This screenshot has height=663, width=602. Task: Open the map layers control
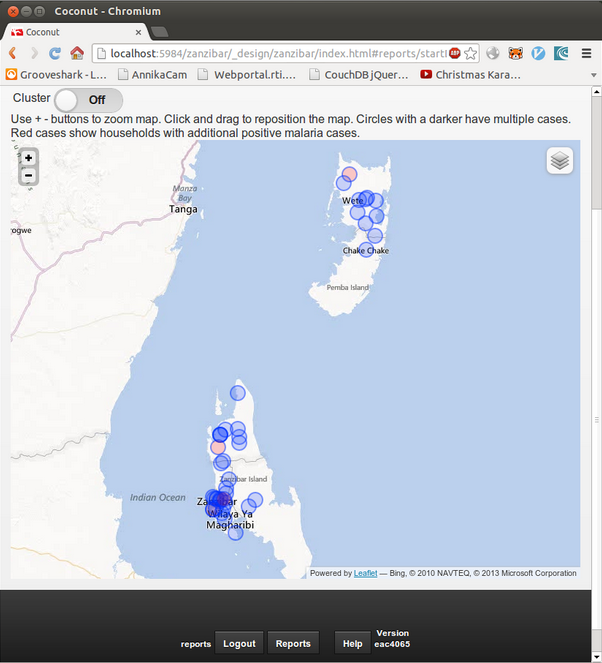pyautogui.click(x=560, y=161)
